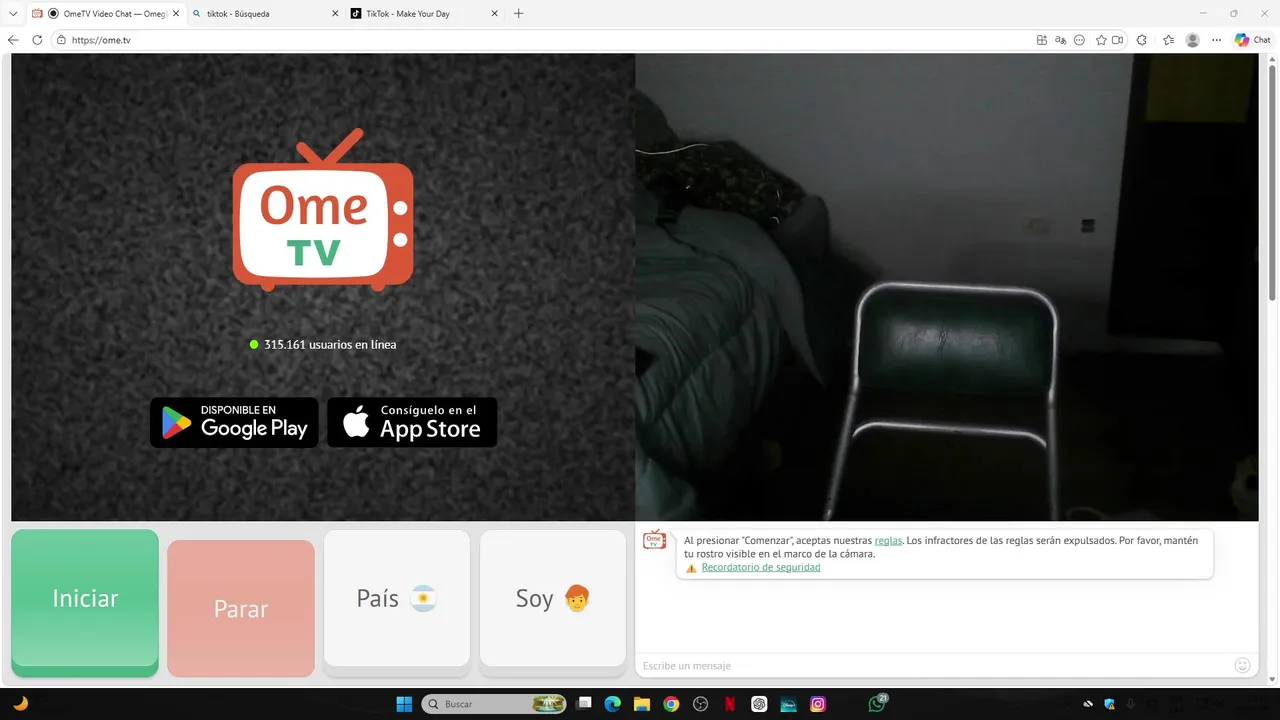View site information icon in address bar

pos(61,40)
